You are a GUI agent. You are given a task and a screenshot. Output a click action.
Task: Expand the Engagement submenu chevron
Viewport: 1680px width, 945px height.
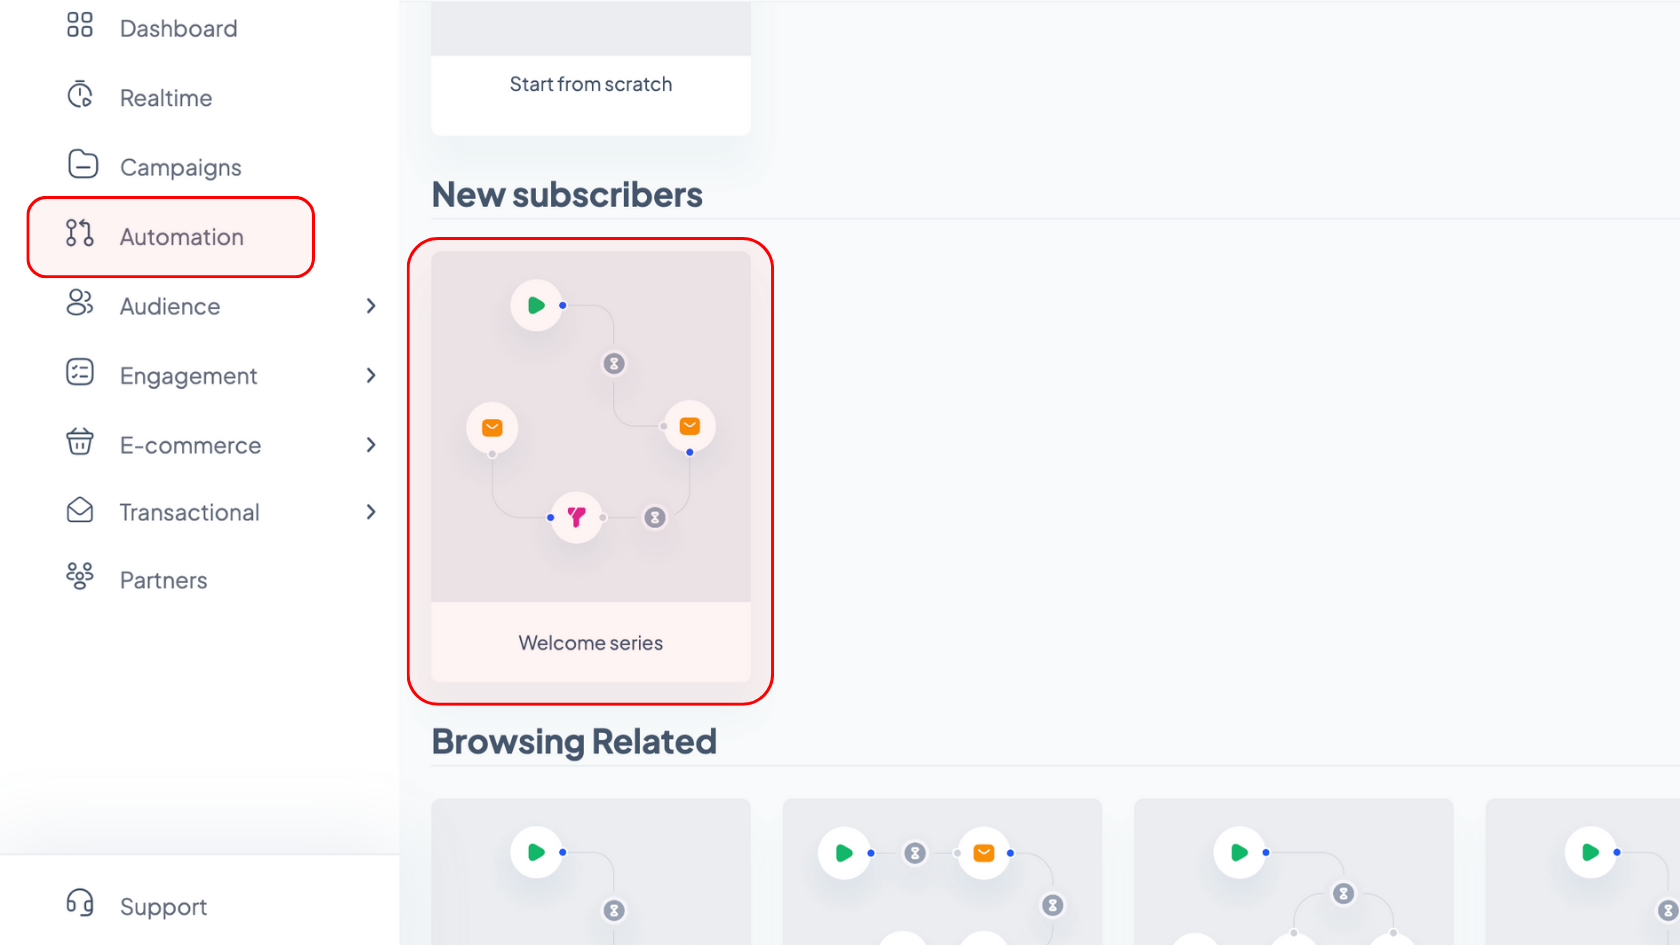click(x=371, y=375)
